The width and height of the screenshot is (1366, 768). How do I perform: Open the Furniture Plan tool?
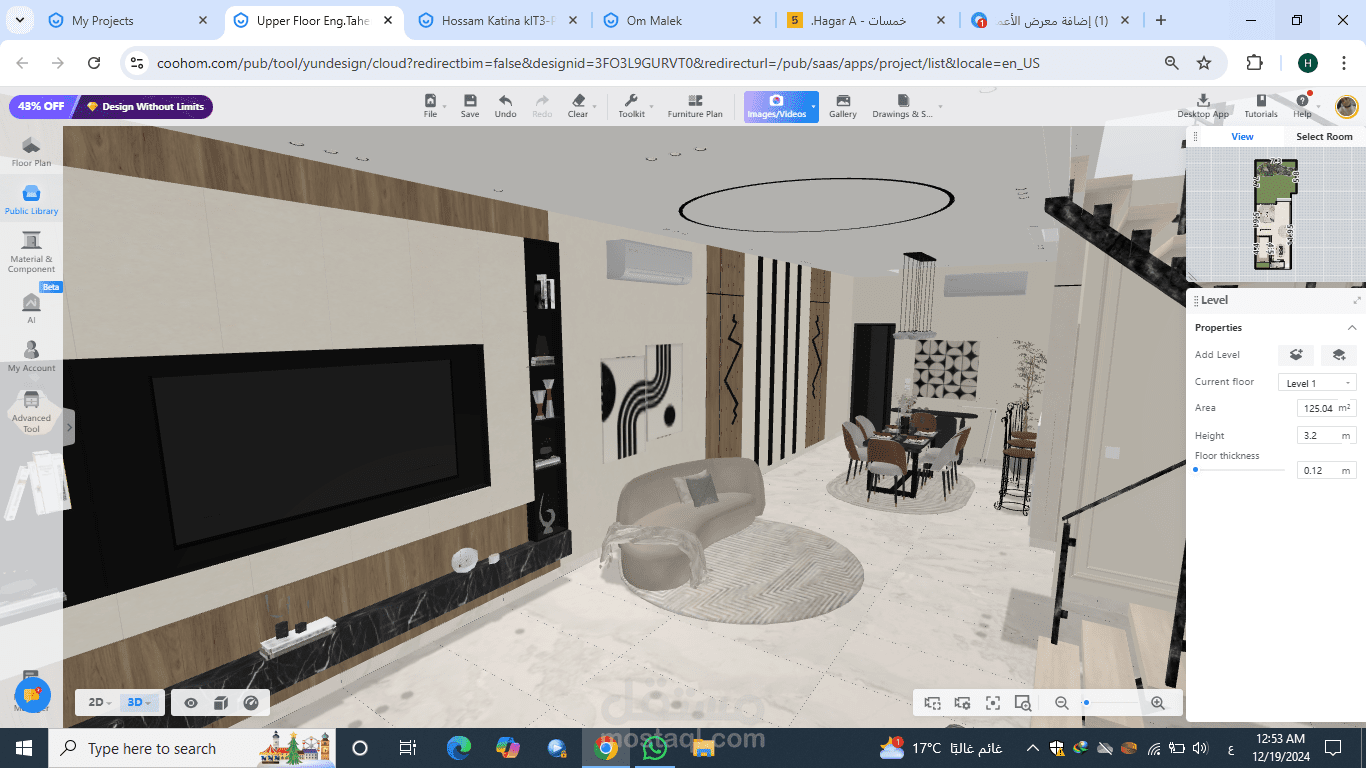[695, 106]
